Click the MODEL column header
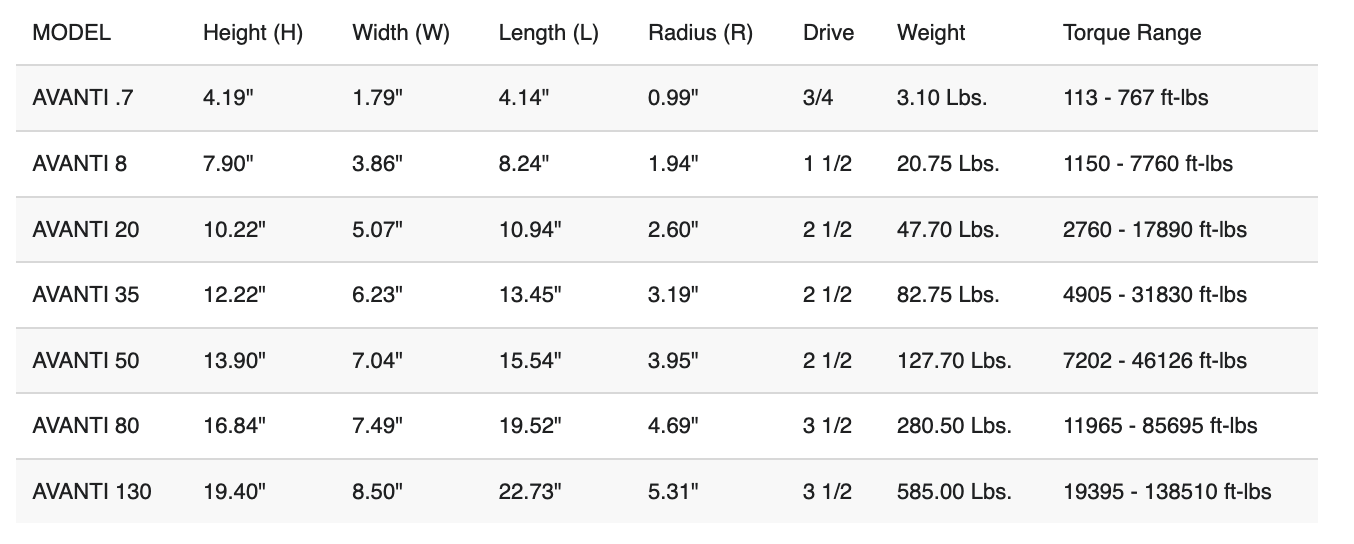The width and height of the screenshot is (1354, 544). pyautogui.click(x=71, y=33)
